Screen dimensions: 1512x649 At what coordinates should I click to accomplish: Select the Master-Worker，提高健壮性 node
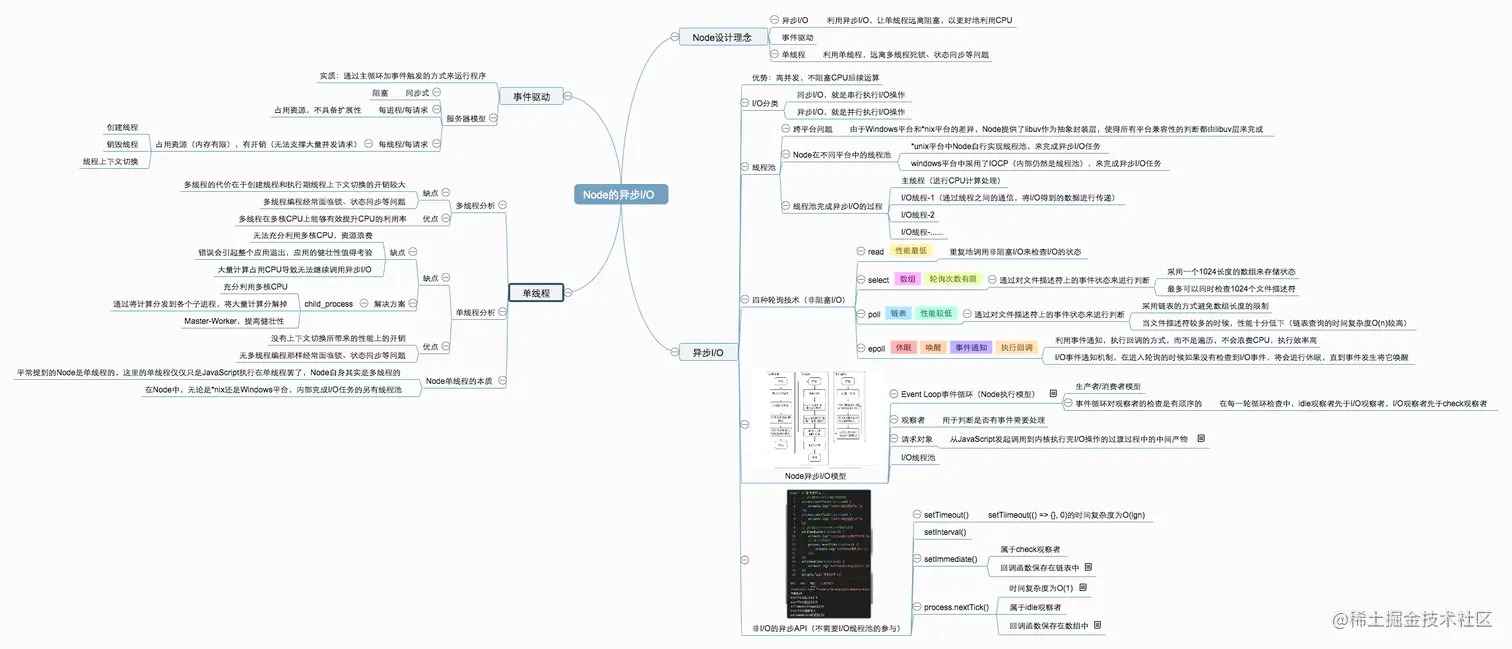point(234,321)
